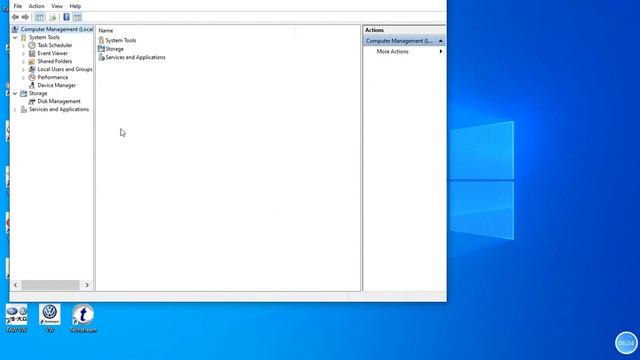Open the Action menu
Screen dimensions: 640x360
(x=36, y=6)
